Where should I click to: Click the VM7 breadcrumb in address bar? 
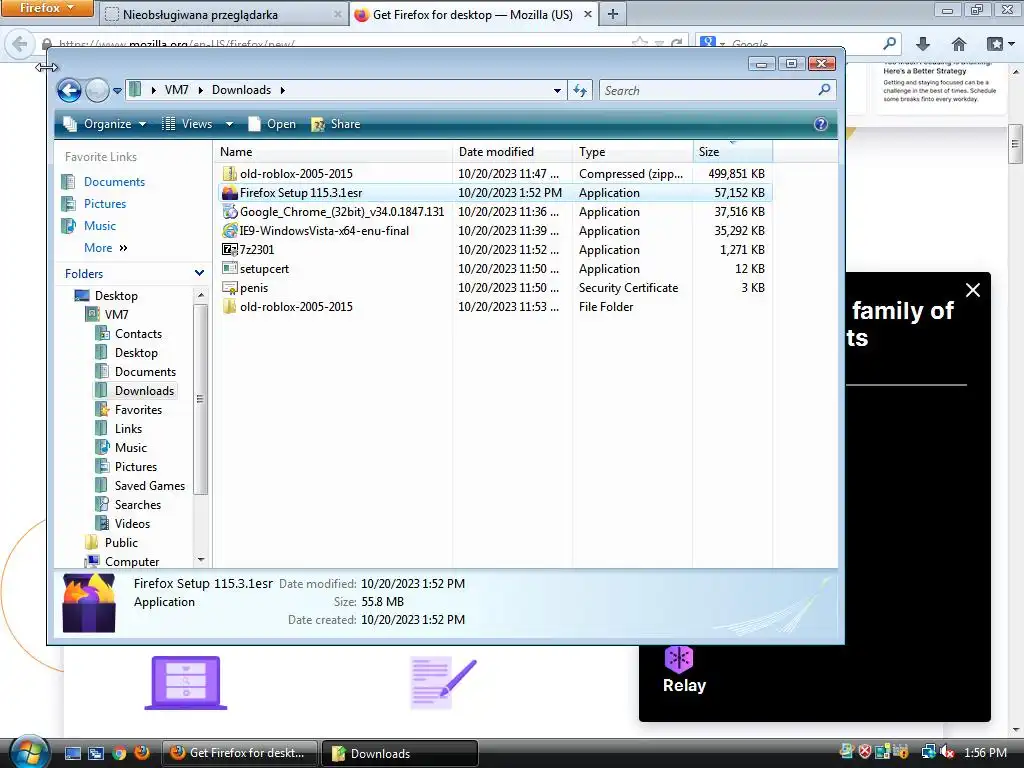click(x=176, y=90)
